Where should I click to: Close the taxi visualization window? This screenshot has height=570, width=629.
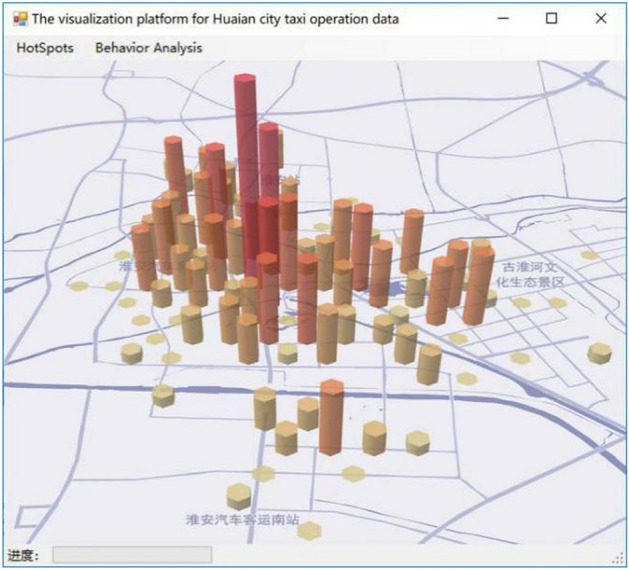(x=601, y=18)
